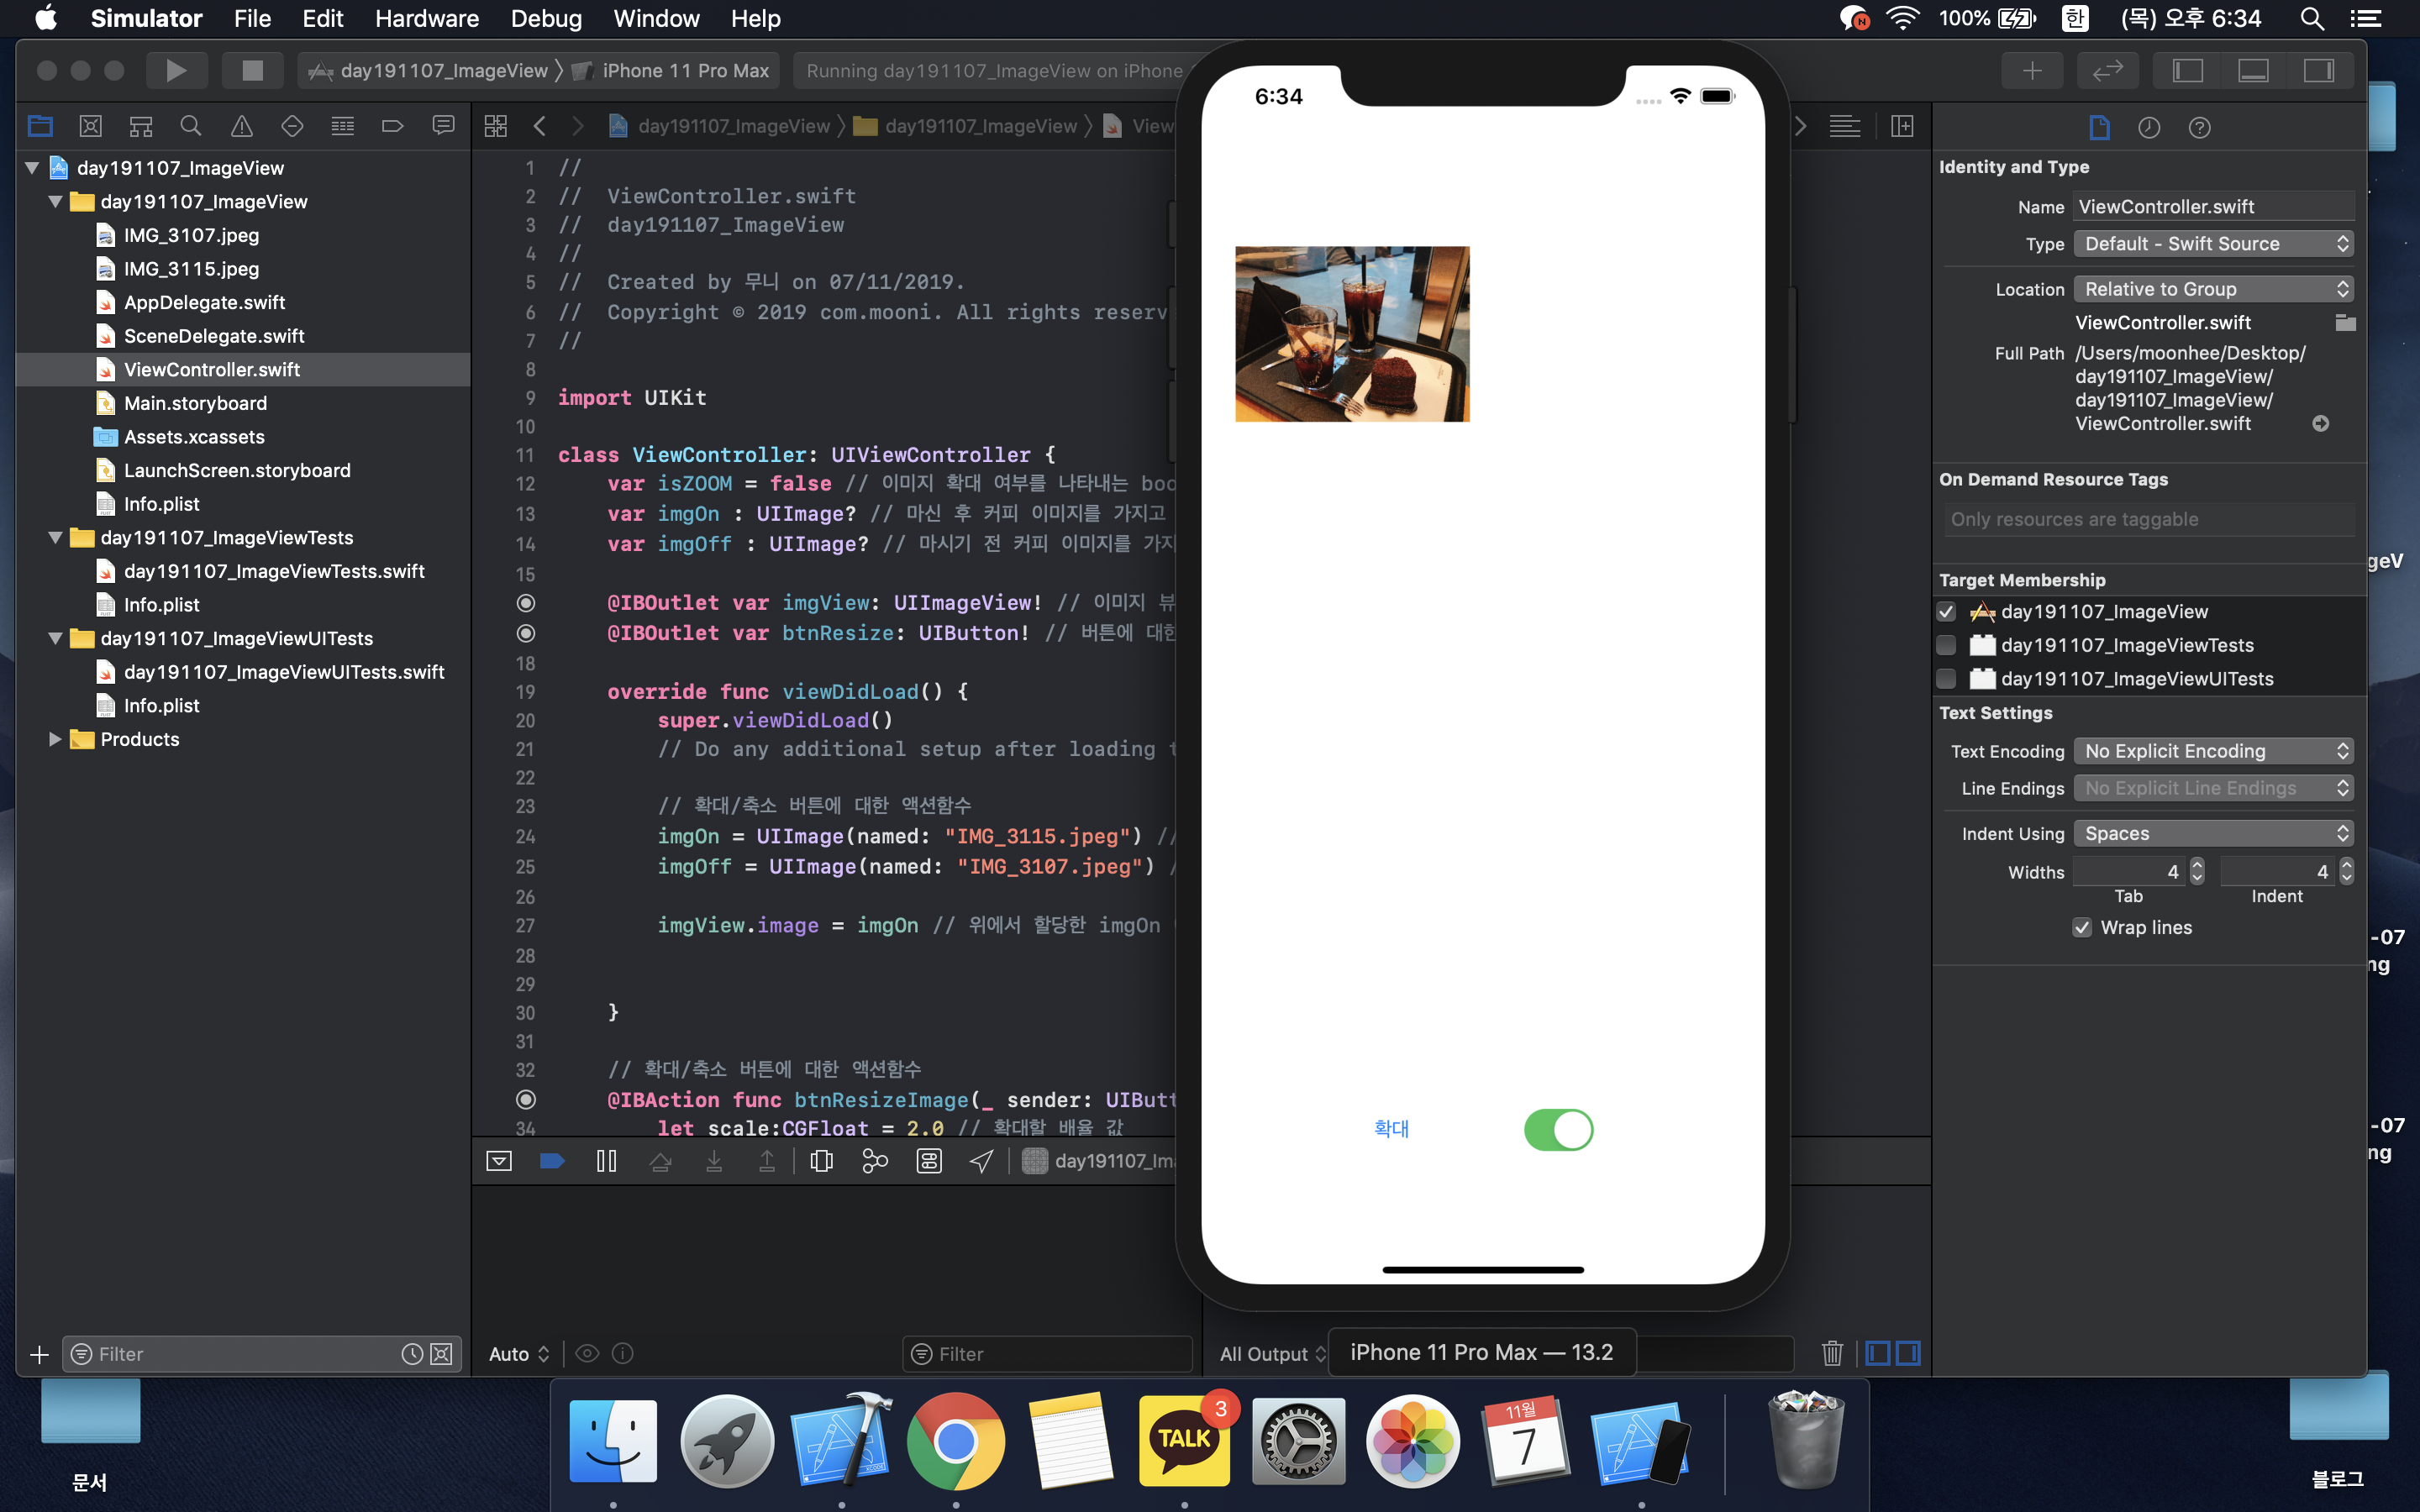Click the coffee image in simulator
This screenshot has width=2420, height=1512.
pos(1352,334)
